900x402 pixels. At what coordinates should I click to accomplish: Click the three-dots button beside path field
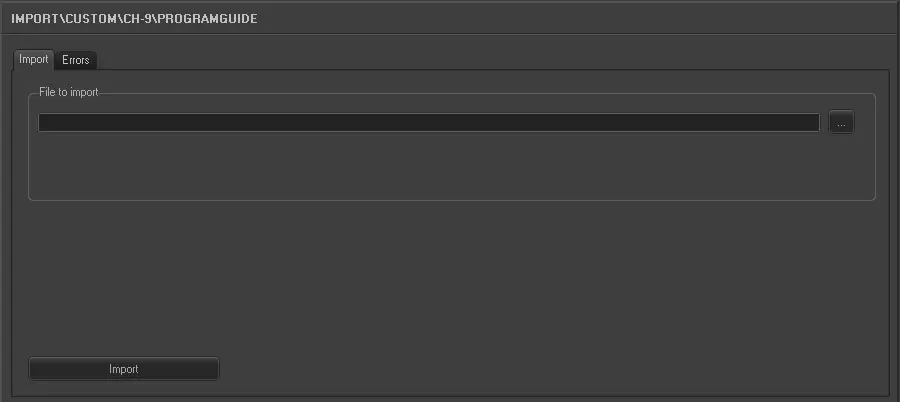(841, 123)
